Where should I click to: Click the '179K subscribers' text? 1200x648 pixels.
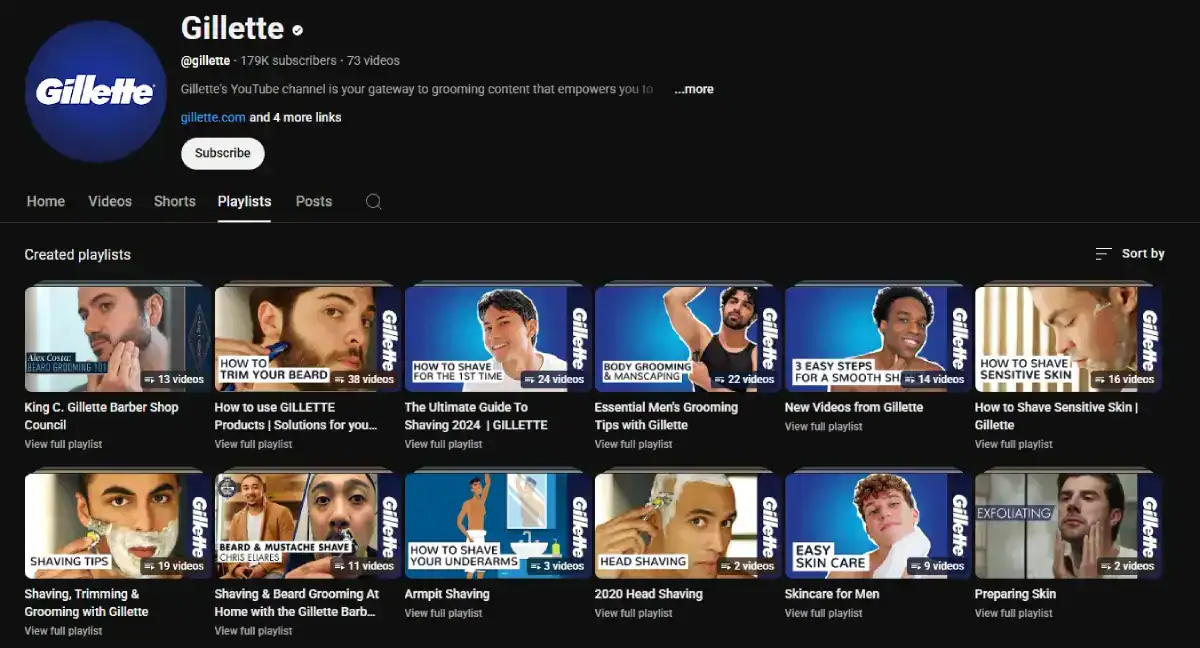pyautogui.click(x=289, y=61)
